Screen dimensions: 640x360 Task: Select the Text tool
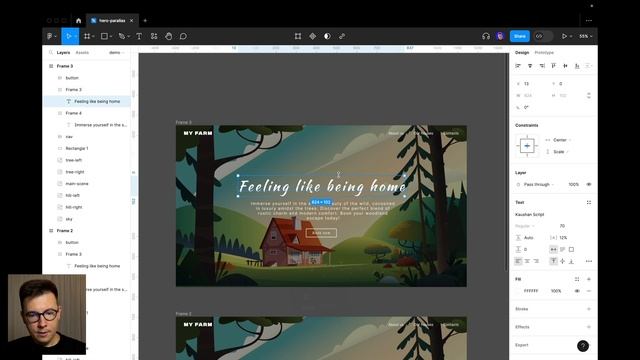(139, 36)
